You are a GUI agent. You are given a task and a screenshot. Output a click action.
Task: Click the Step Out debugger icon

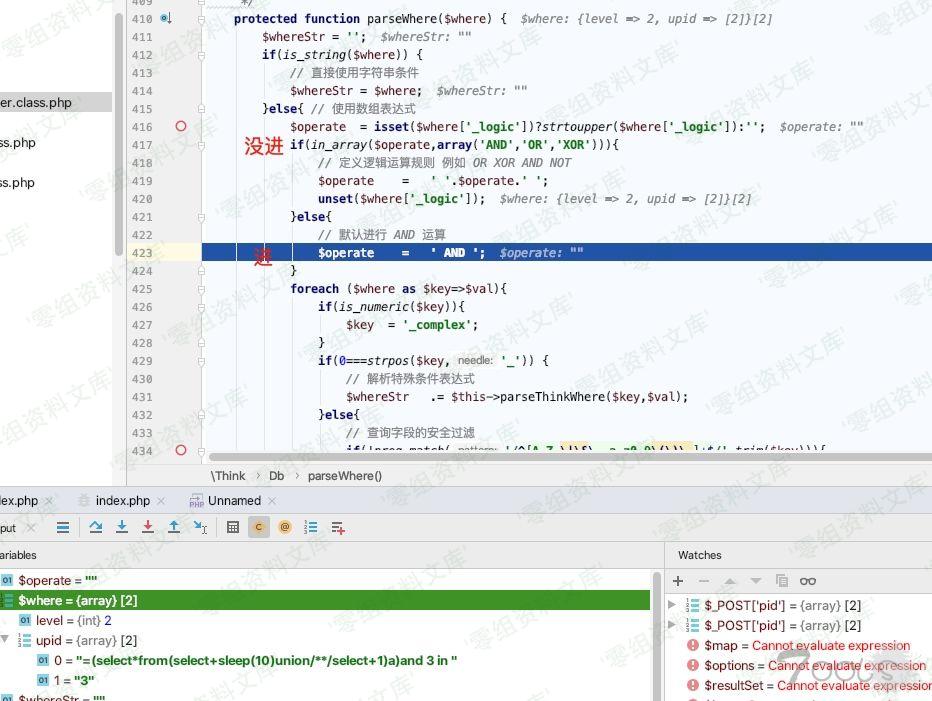coord(174,527)
